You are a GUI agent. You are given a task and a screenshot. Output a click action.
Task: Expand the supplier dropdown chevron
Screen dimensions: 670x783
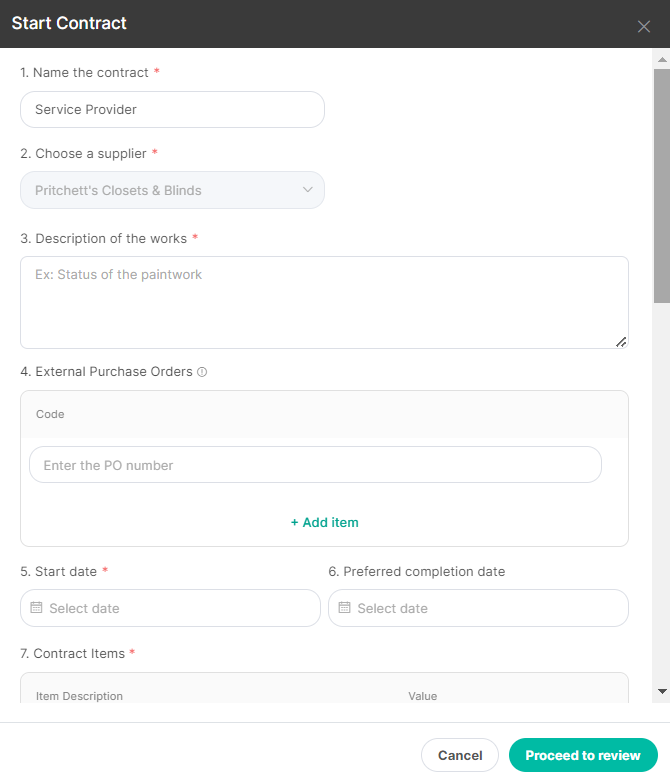(x=308, y=190)
